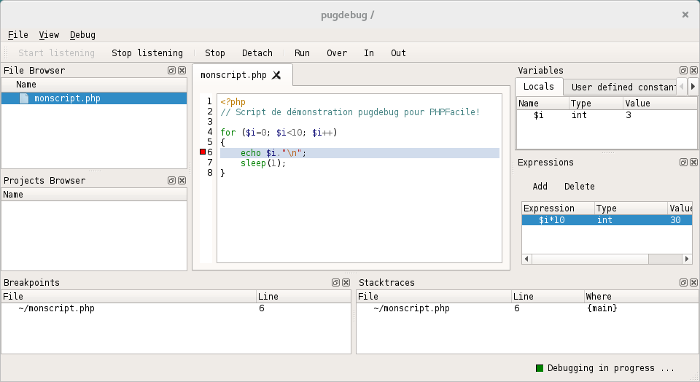Click step In in the toolbar

point(369,53)
